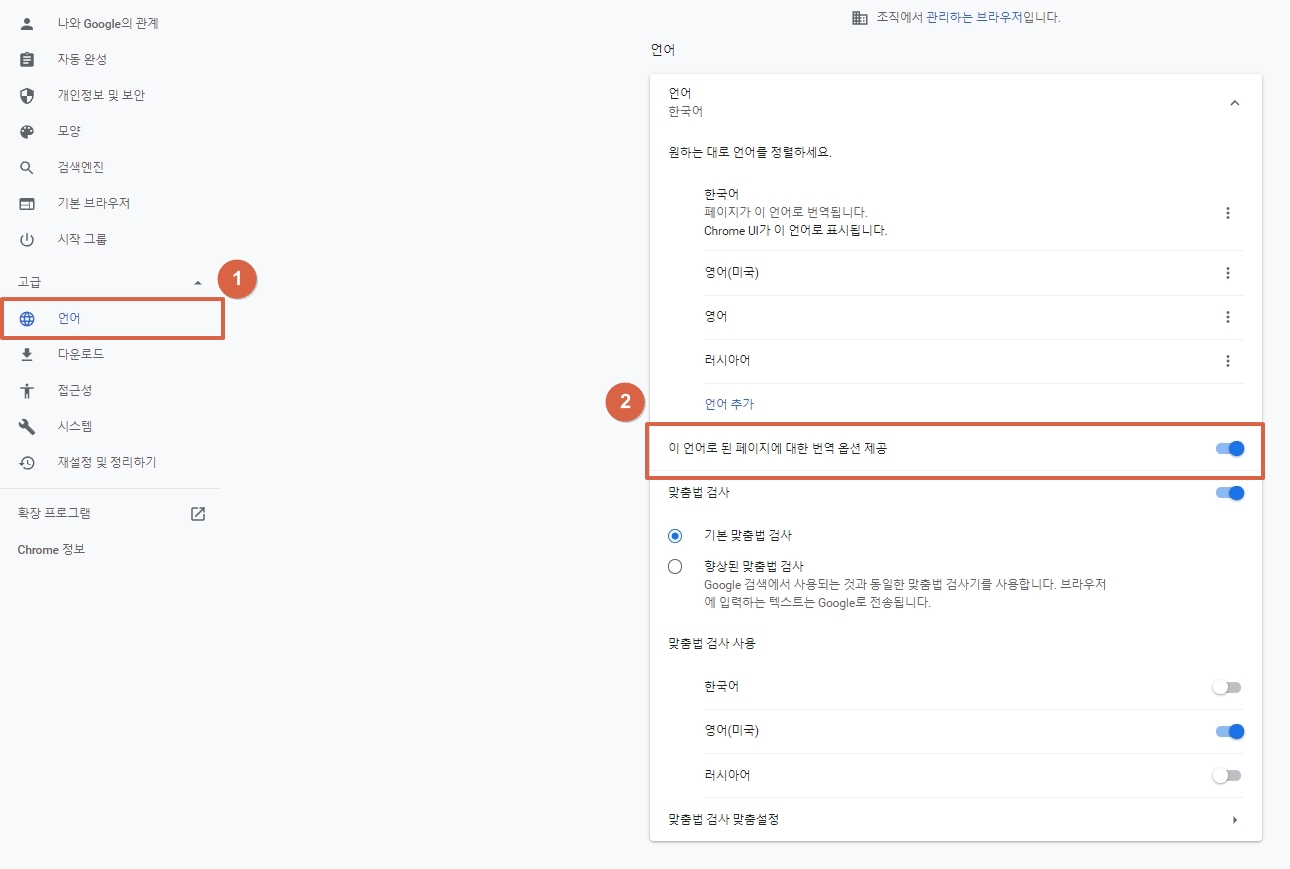Disable spell check for 영어(미국)
This screenshot has width=1290, height=869.
(x=1230, y=731)
